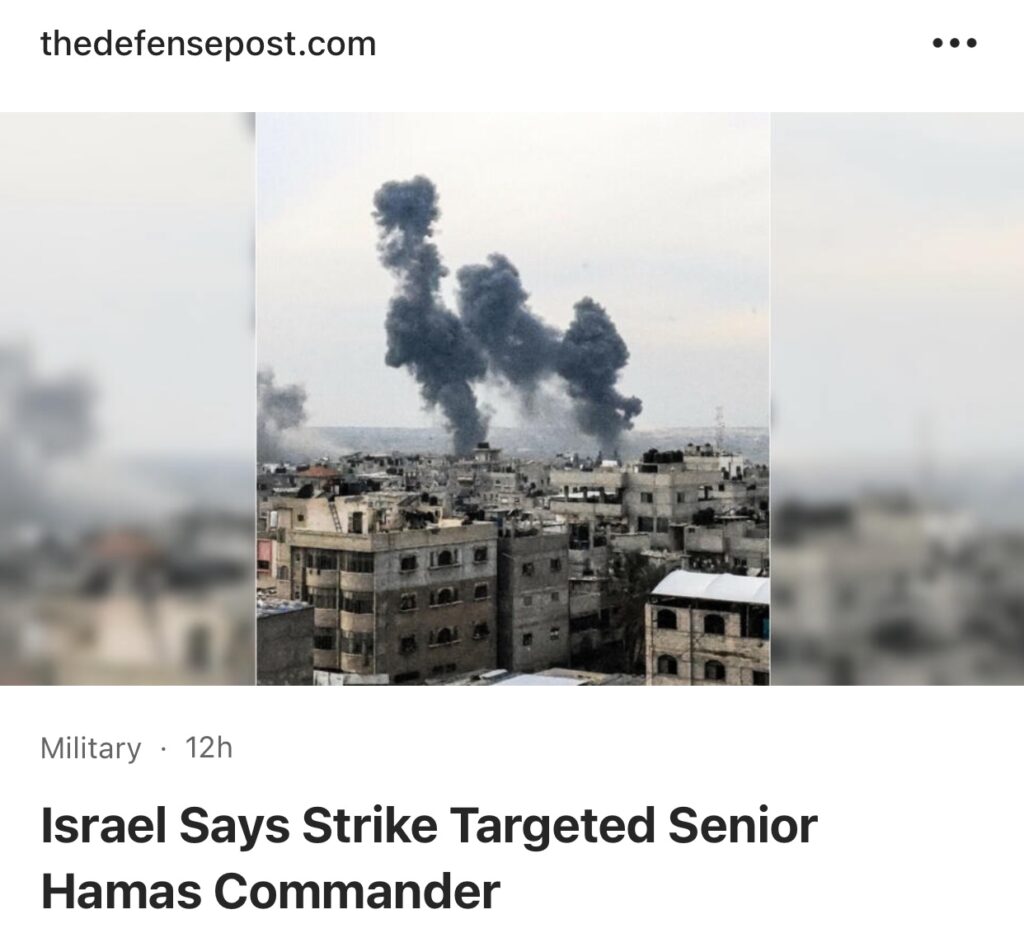The image size is (1024, 933).
Task: Open the three-dot more options menu
Action: [954, 44]
